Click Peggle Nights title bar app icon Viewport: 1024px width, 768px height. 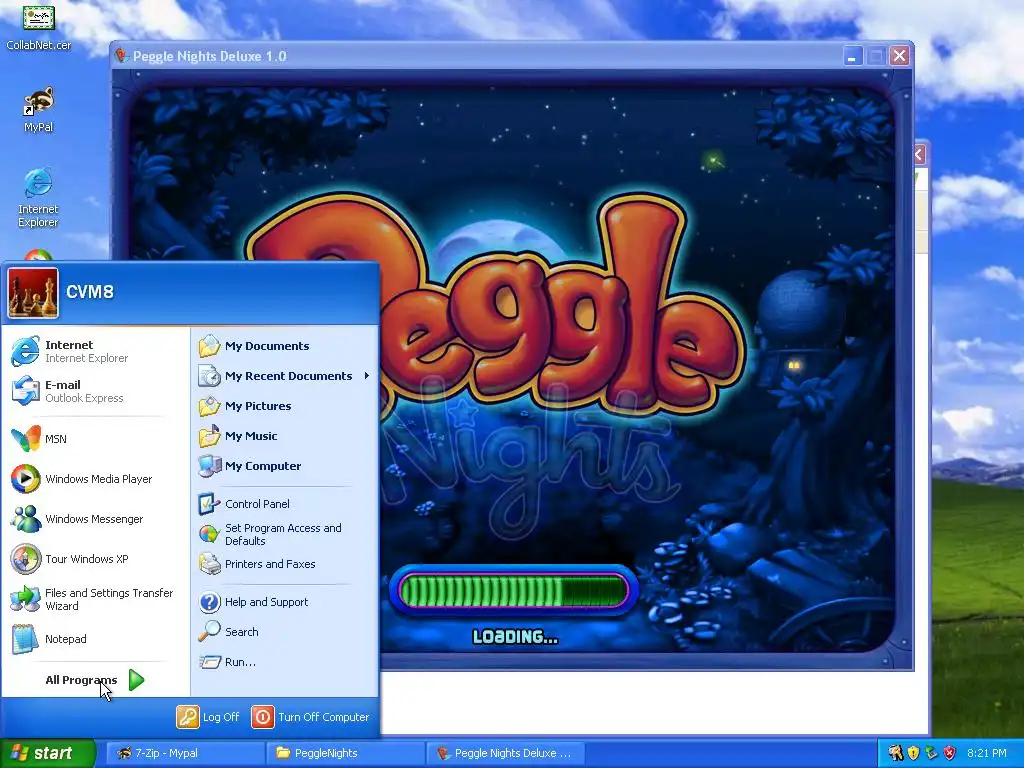[121, 56]
